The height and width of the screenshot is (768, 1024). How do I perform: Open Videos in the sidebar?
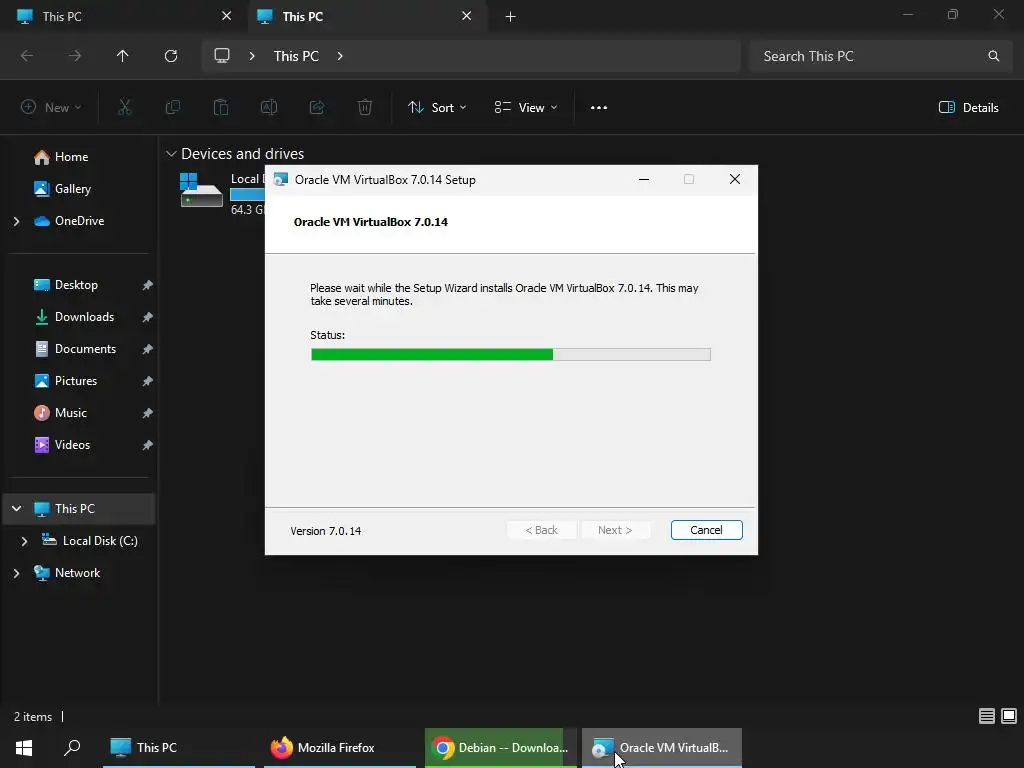72,445
